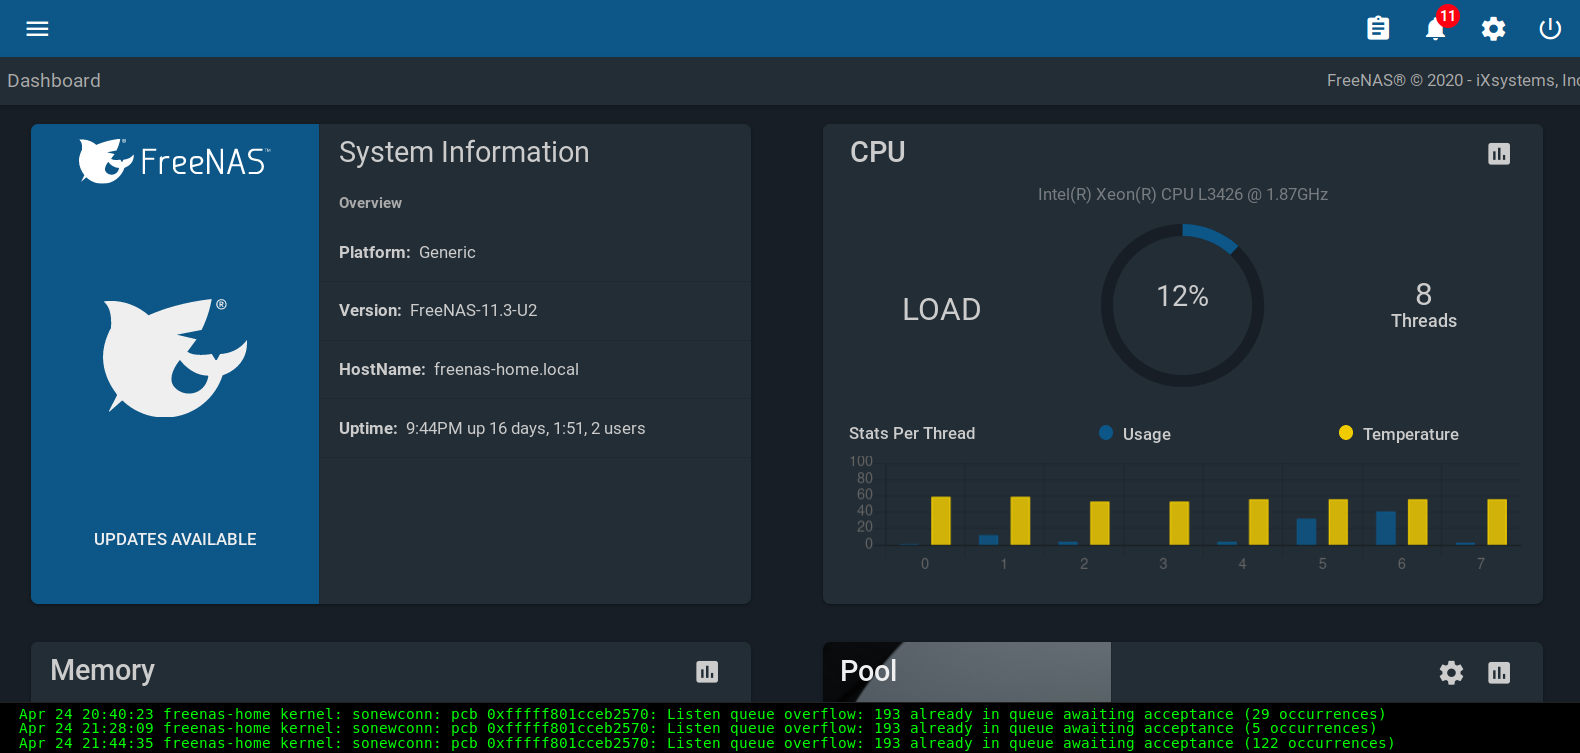Click the Pool card title
This screenshot has width=1580, height=753.
[868, 671]
